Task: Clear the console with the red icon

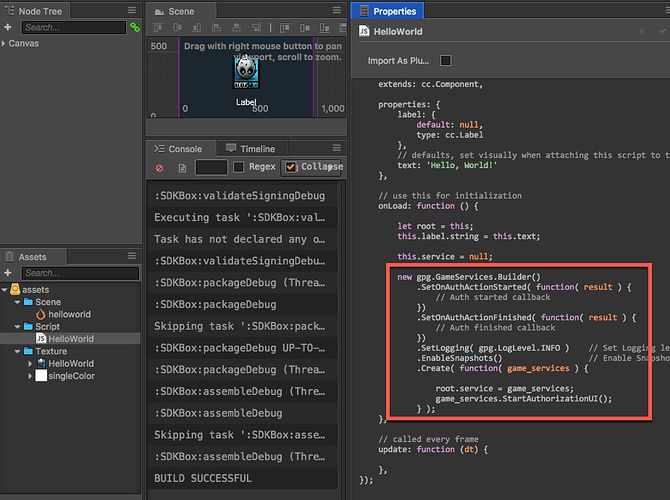Action: coord(159,168)
